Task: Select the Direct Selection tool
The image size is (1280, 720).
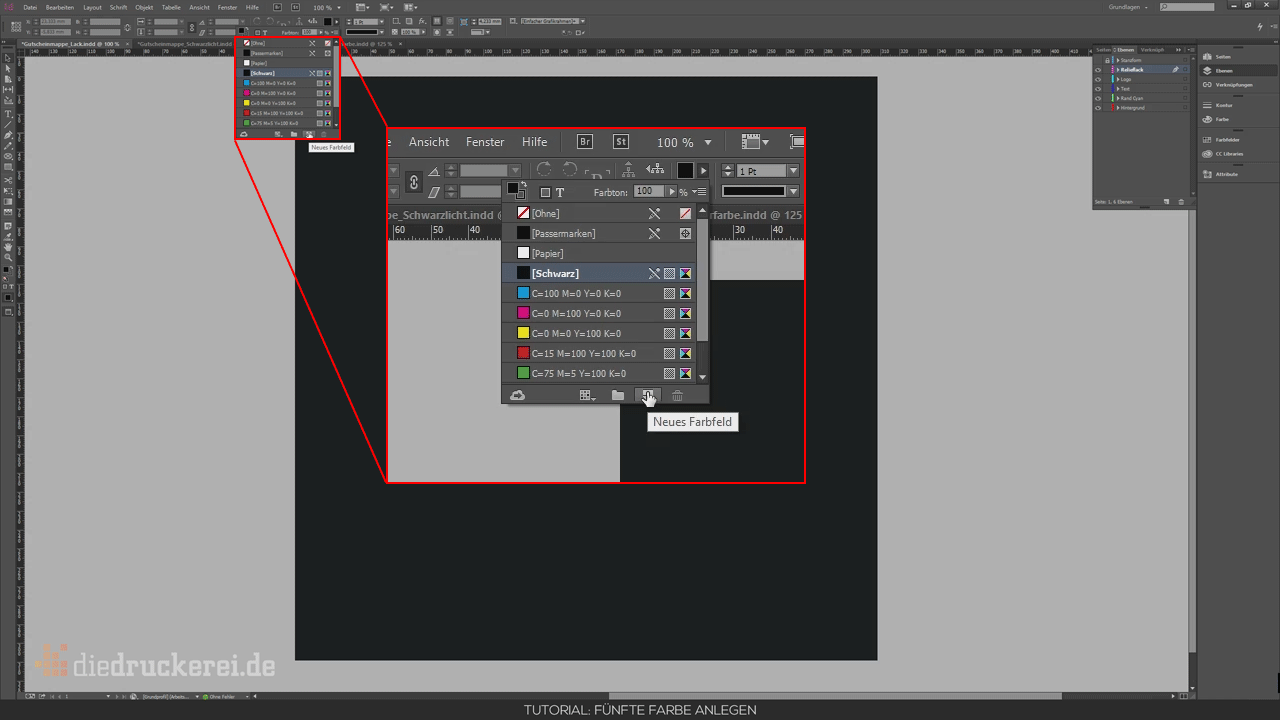Action: (x=8, y=68)
